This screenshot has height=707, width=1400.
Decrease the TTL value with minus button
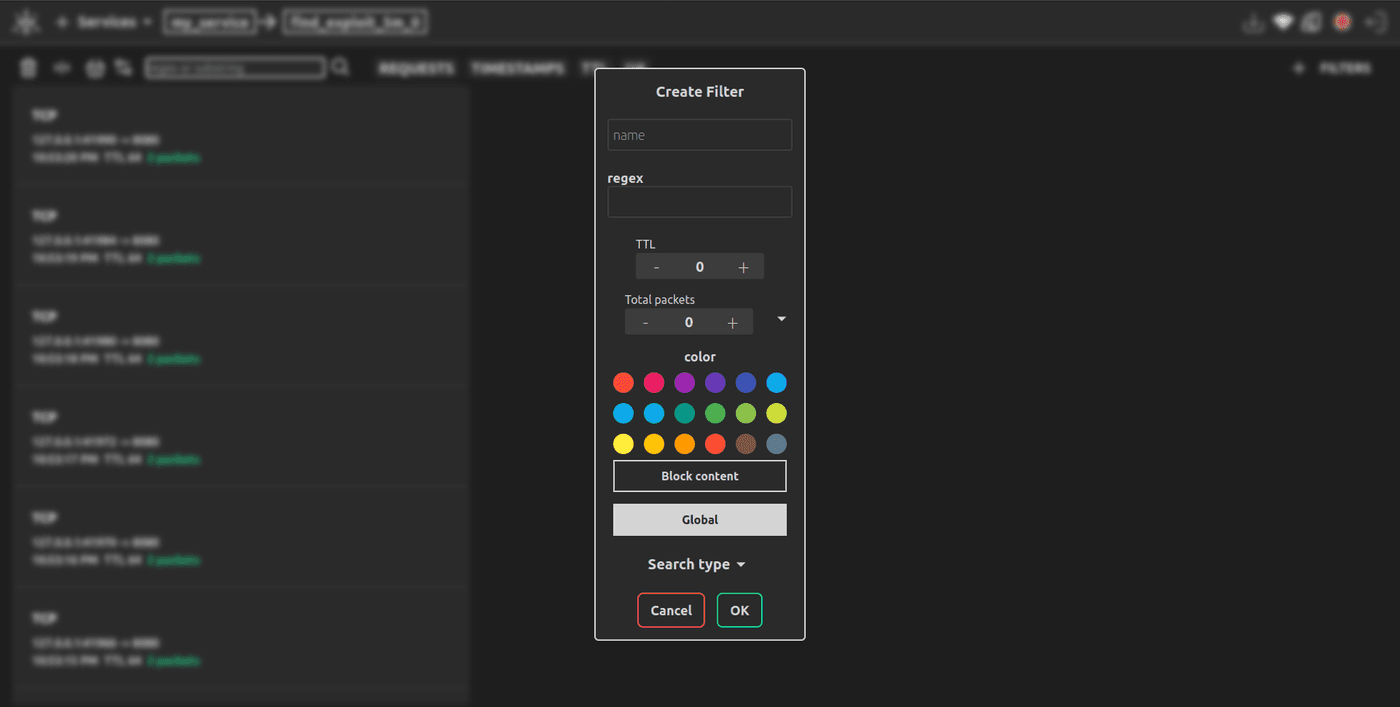coord(656,267)
